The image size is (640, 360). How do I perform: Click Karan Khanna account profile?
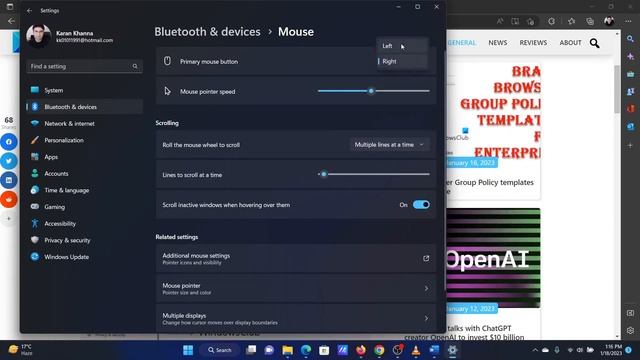(x=70, y=36)
